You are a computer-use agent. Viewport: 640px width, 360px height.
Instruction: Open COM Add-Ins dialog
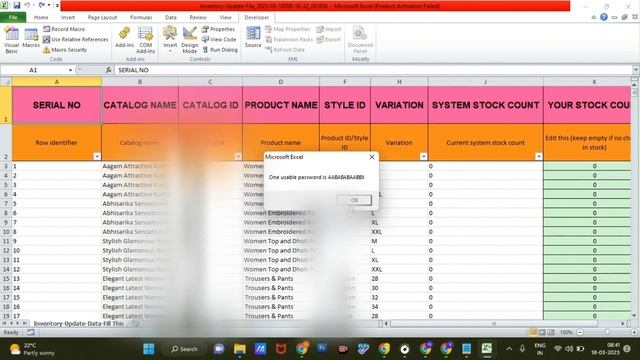tap(145, 40)
